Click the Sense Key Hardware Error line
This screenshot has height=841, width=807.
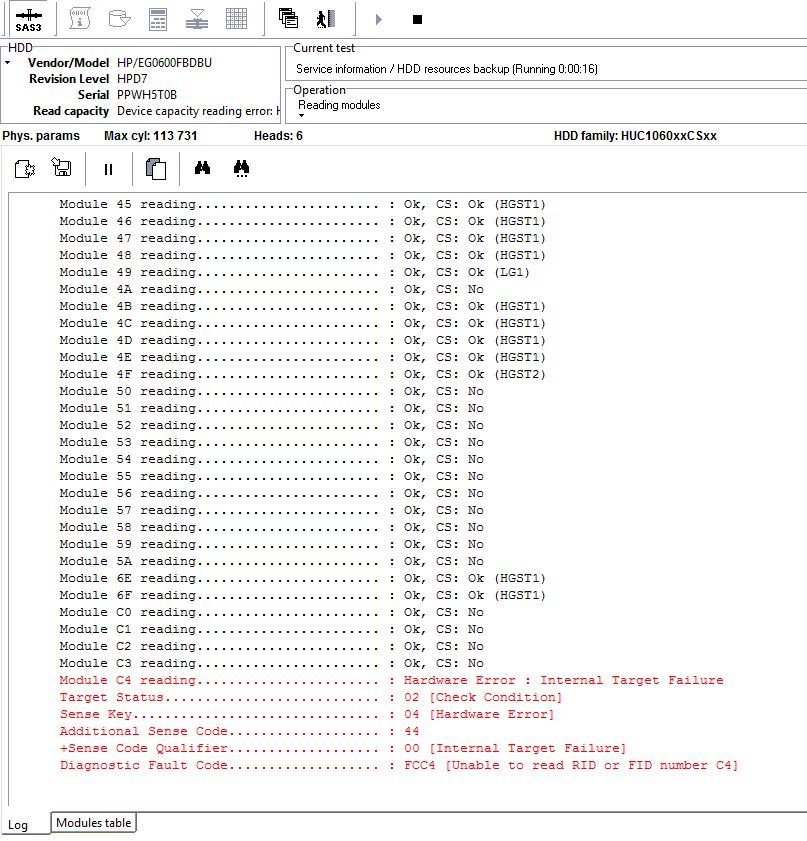tap(307, 714)
